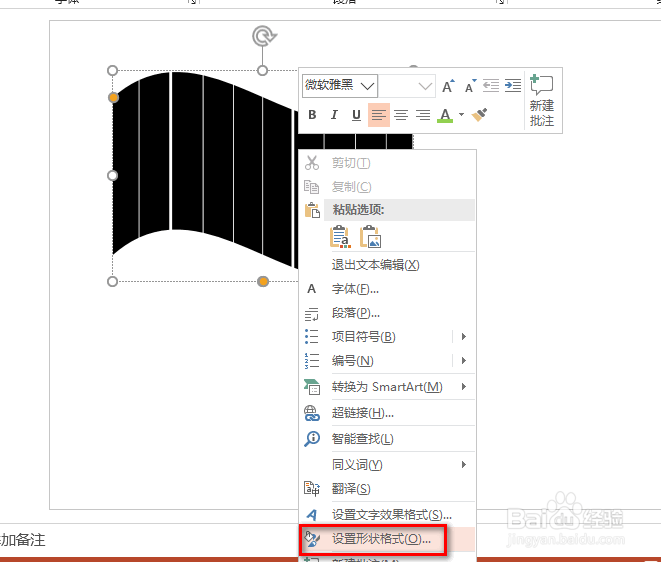Expand 转换为 SmartArt submenu arrow
661x562 pixels.
[464, 387]
